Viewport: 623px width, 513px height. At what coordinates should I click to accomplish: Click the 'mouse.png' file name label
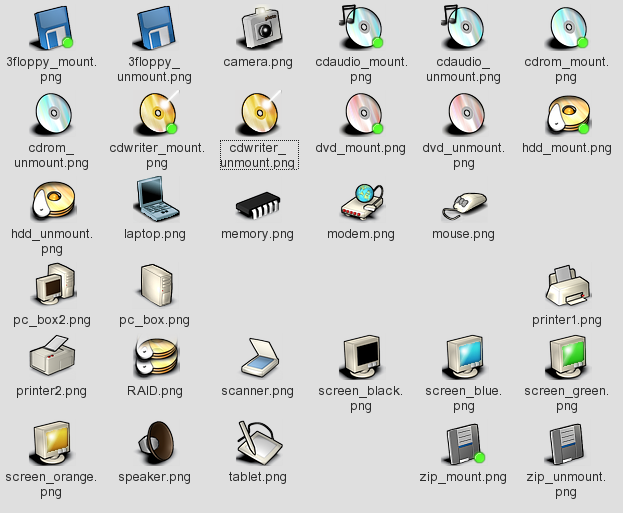click(463, 234)
